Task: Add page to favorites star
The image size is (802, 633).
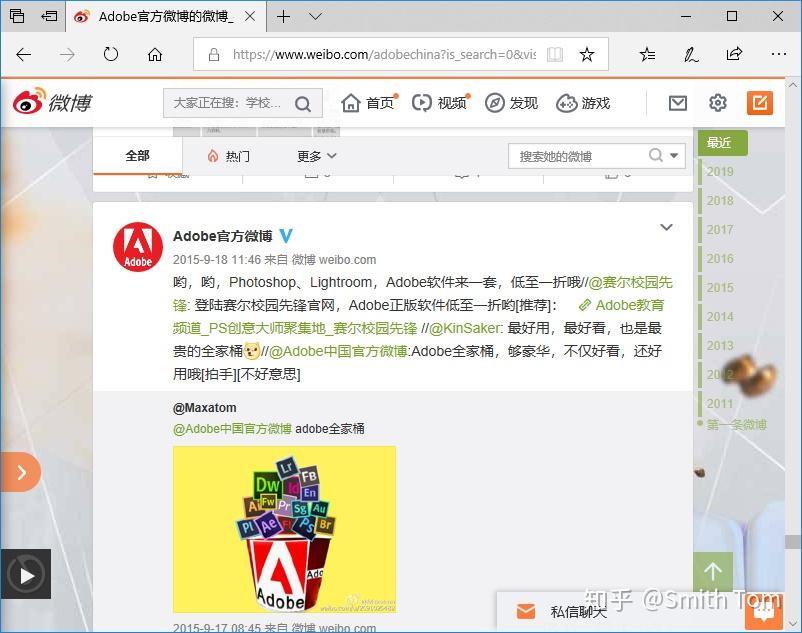Action: pos(587,54)
